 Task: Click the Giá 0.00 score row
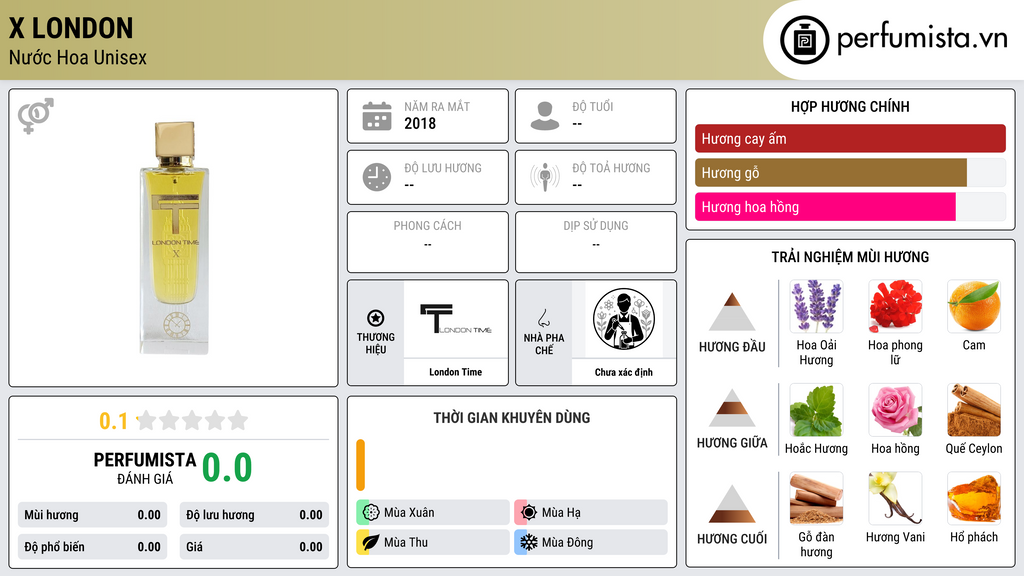(254, 547)
